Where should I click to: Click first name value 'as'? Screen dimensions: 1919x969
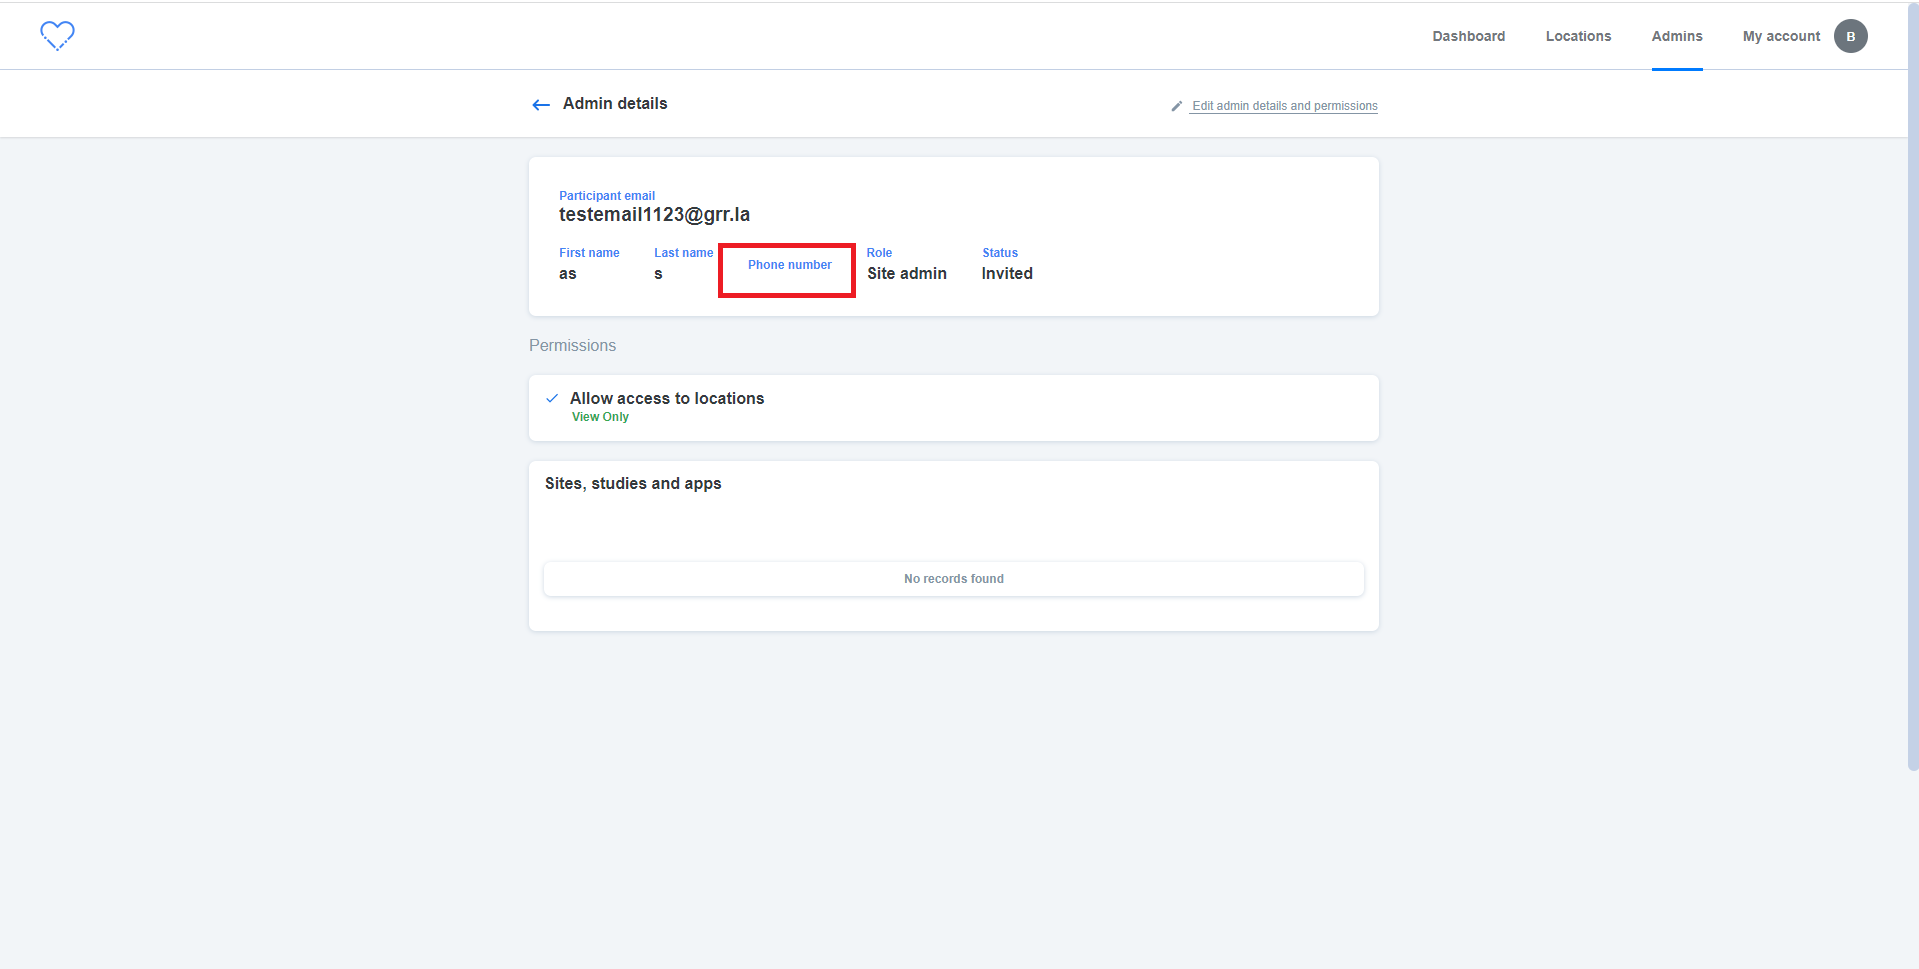pyautogui.click(x=567, y=274)
